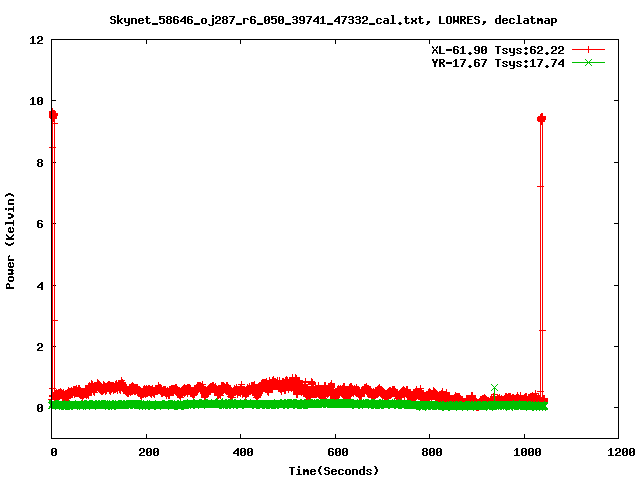This screenshot has height=480, width=640.
Task: Select the XL-61.90 Tsys:62.22 legend label
Action: tap(498, 50)
